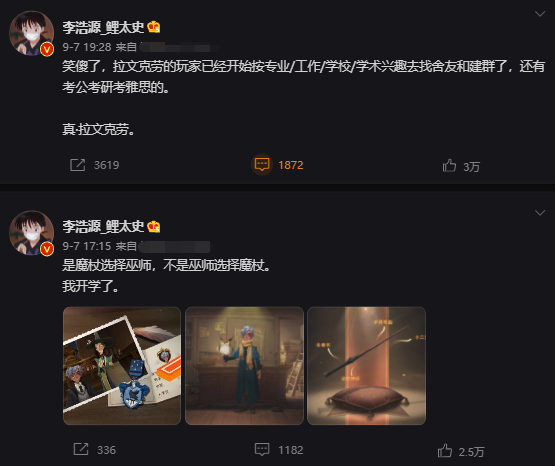Click the 9-7 19:28 timestamp
The height and width of the screenshot is (466, 555).
coord(87,47)
